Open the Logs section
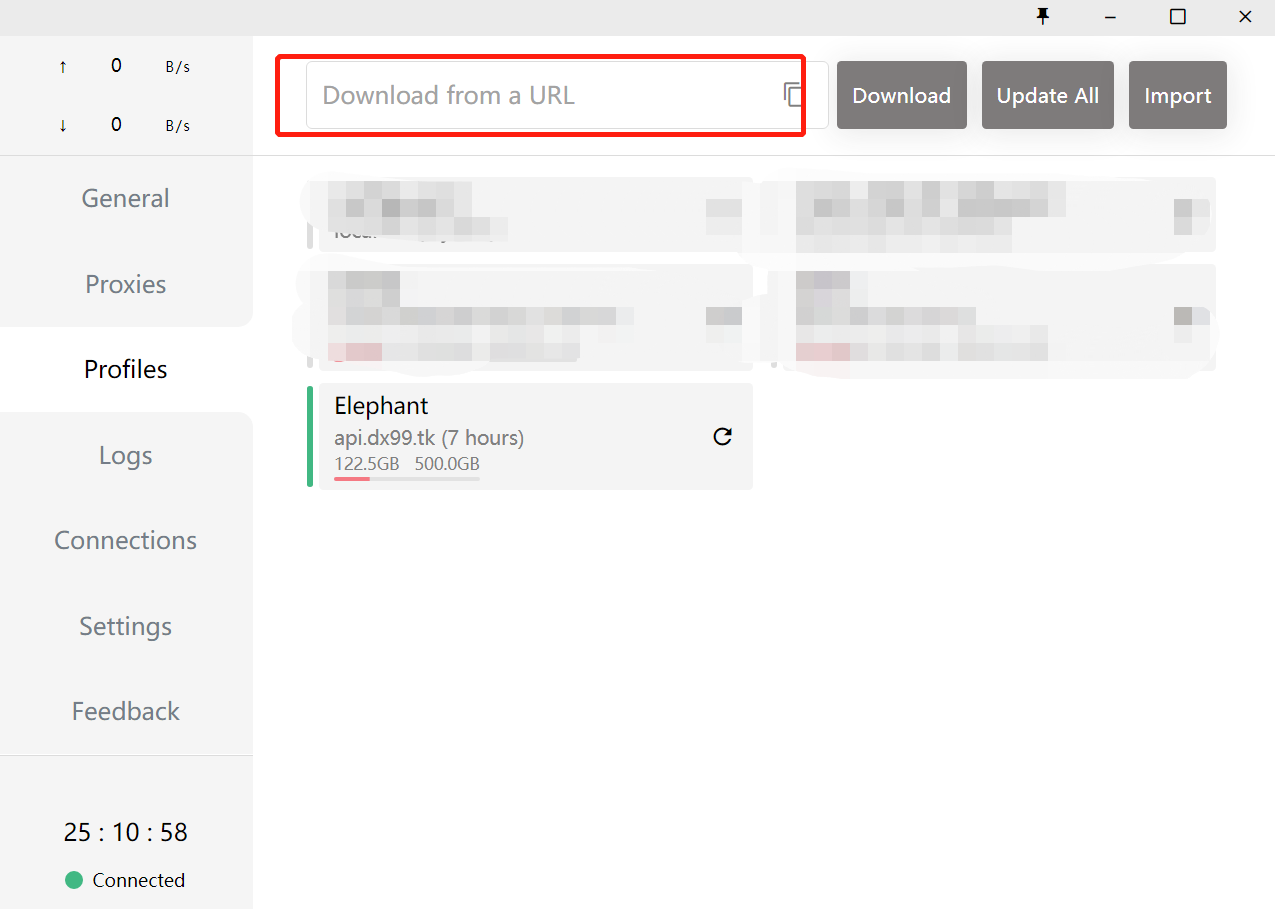 125,455
